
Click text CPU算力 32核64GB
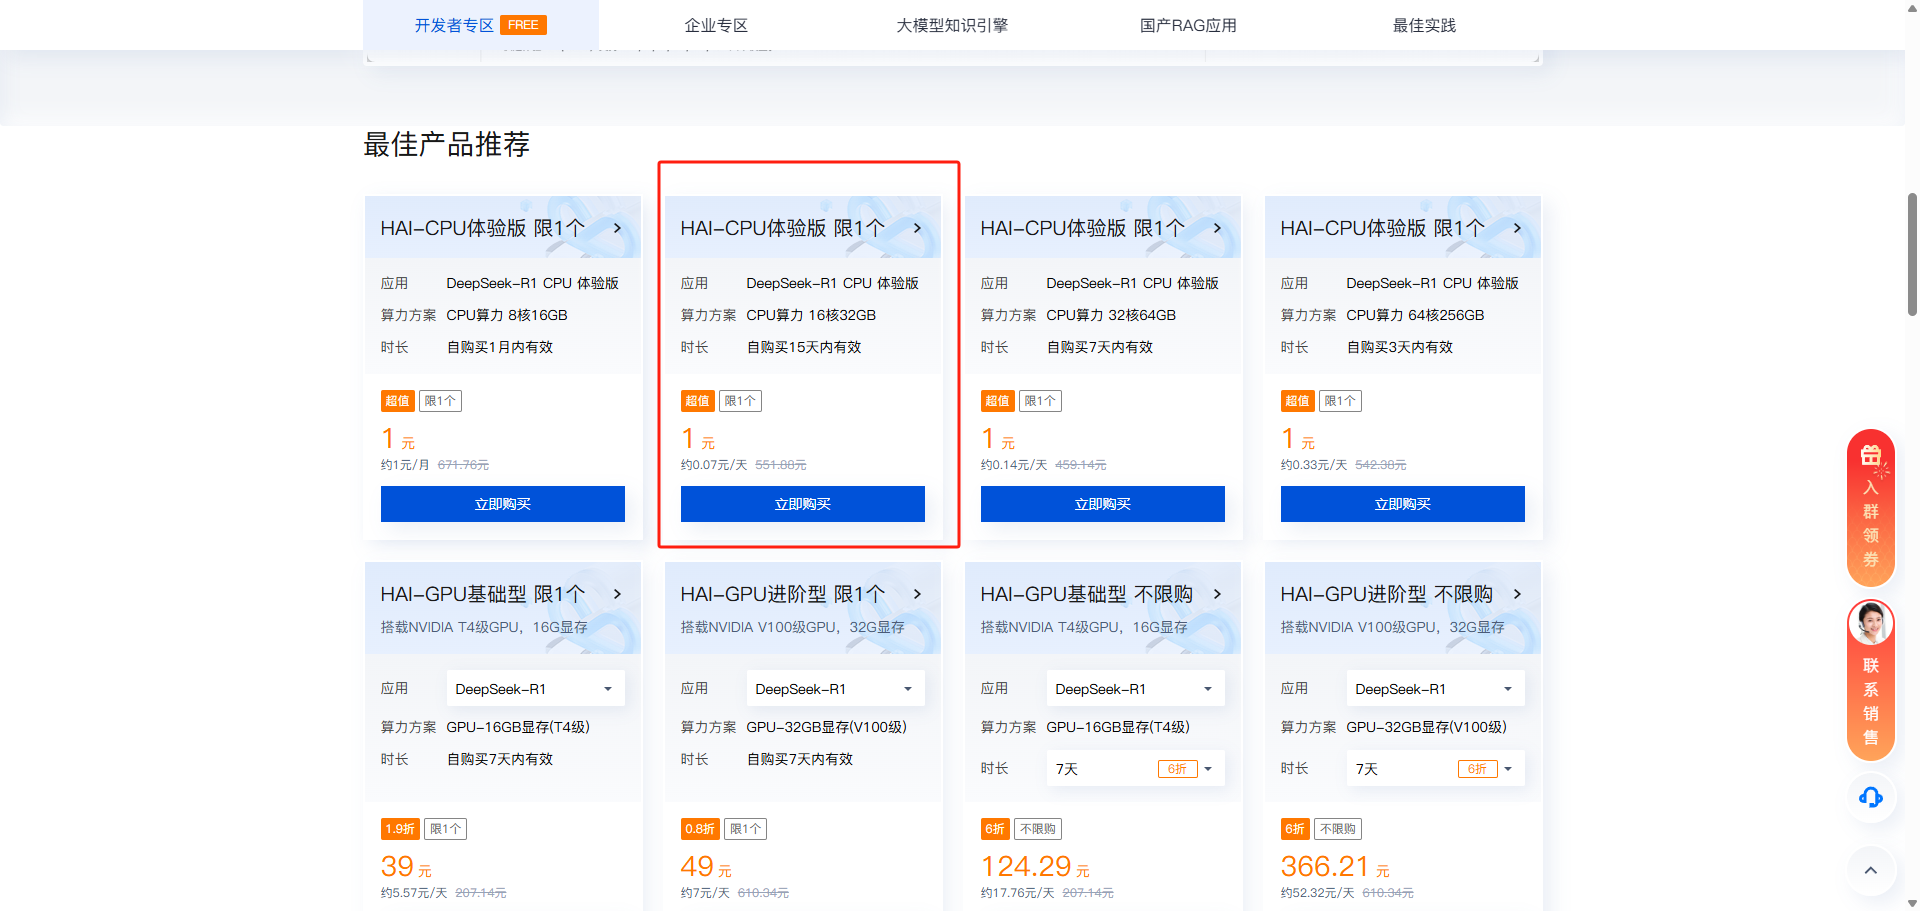pyautogui.click(x=1111, y=315)
